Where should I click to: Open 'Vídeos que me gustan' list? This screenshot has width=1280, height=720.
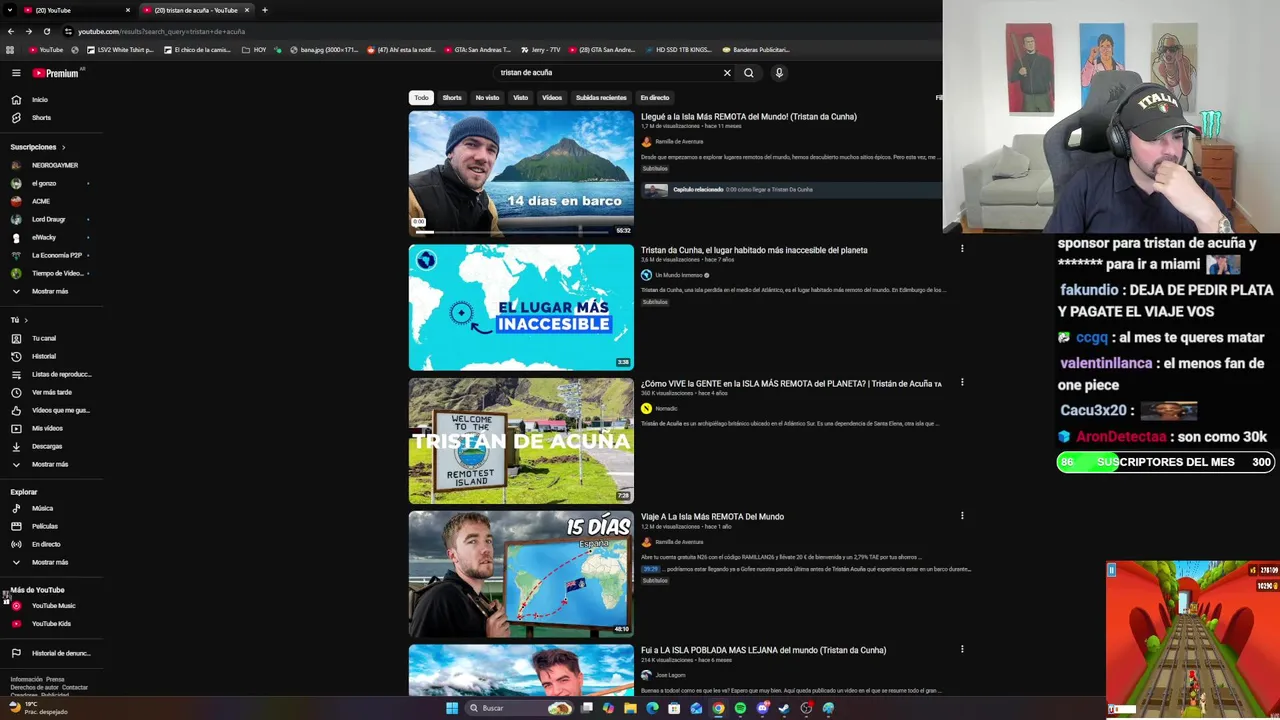point(60,410)
